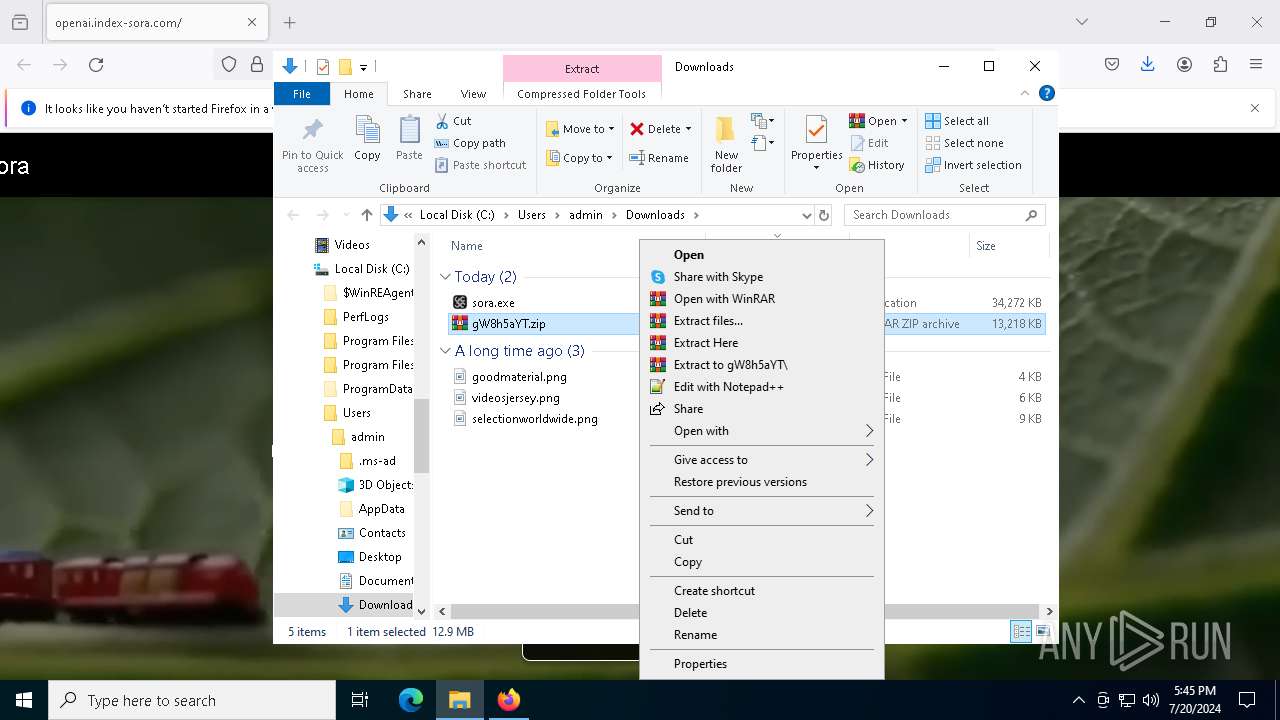Click the Search Downloads field

945,215
